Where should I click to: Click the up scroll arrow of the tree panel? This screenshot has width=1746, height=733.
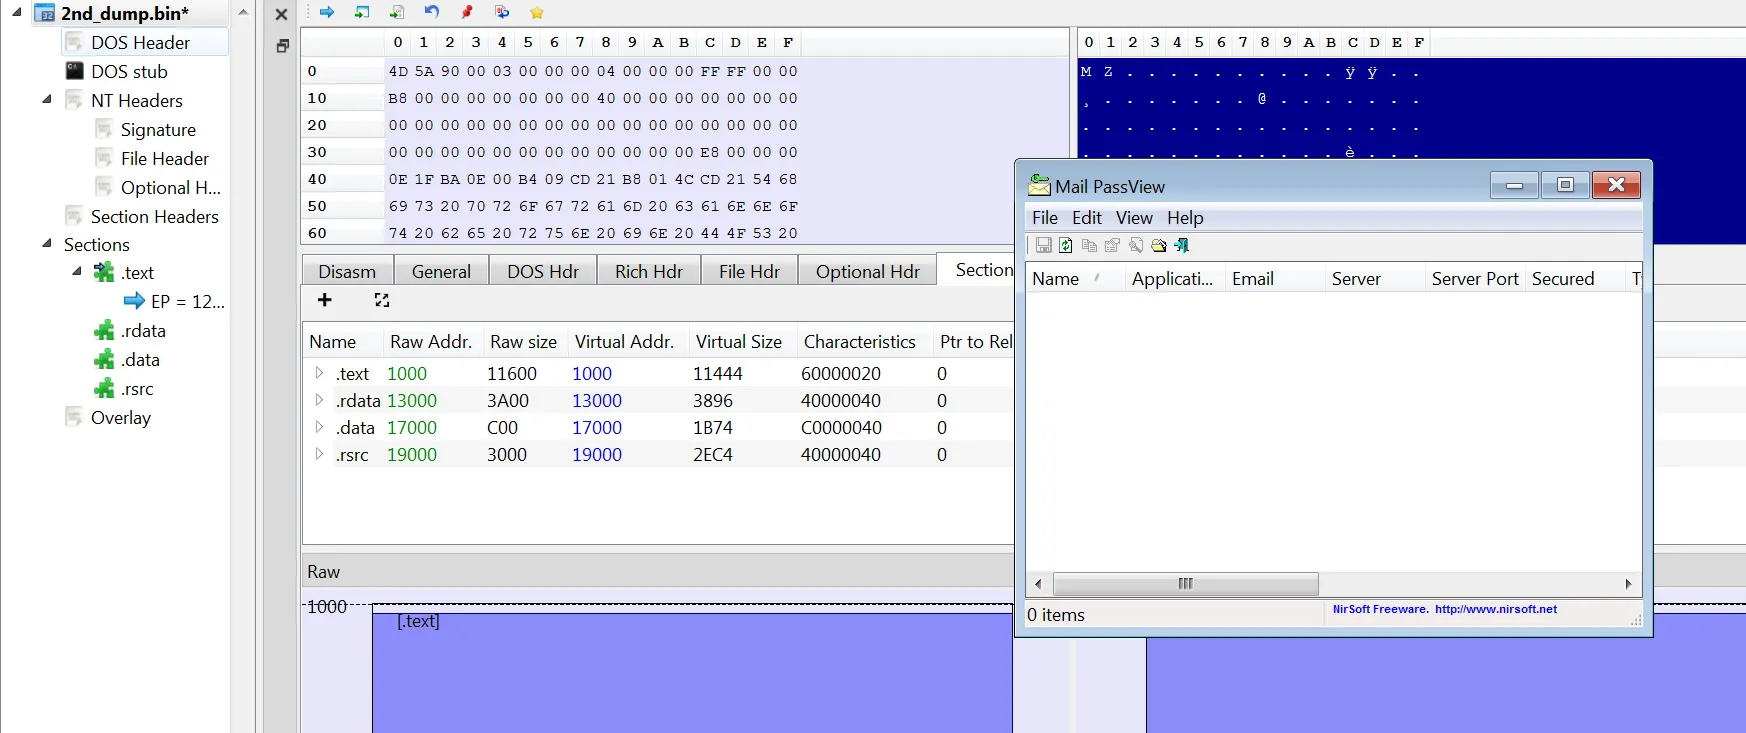[243, 12]
